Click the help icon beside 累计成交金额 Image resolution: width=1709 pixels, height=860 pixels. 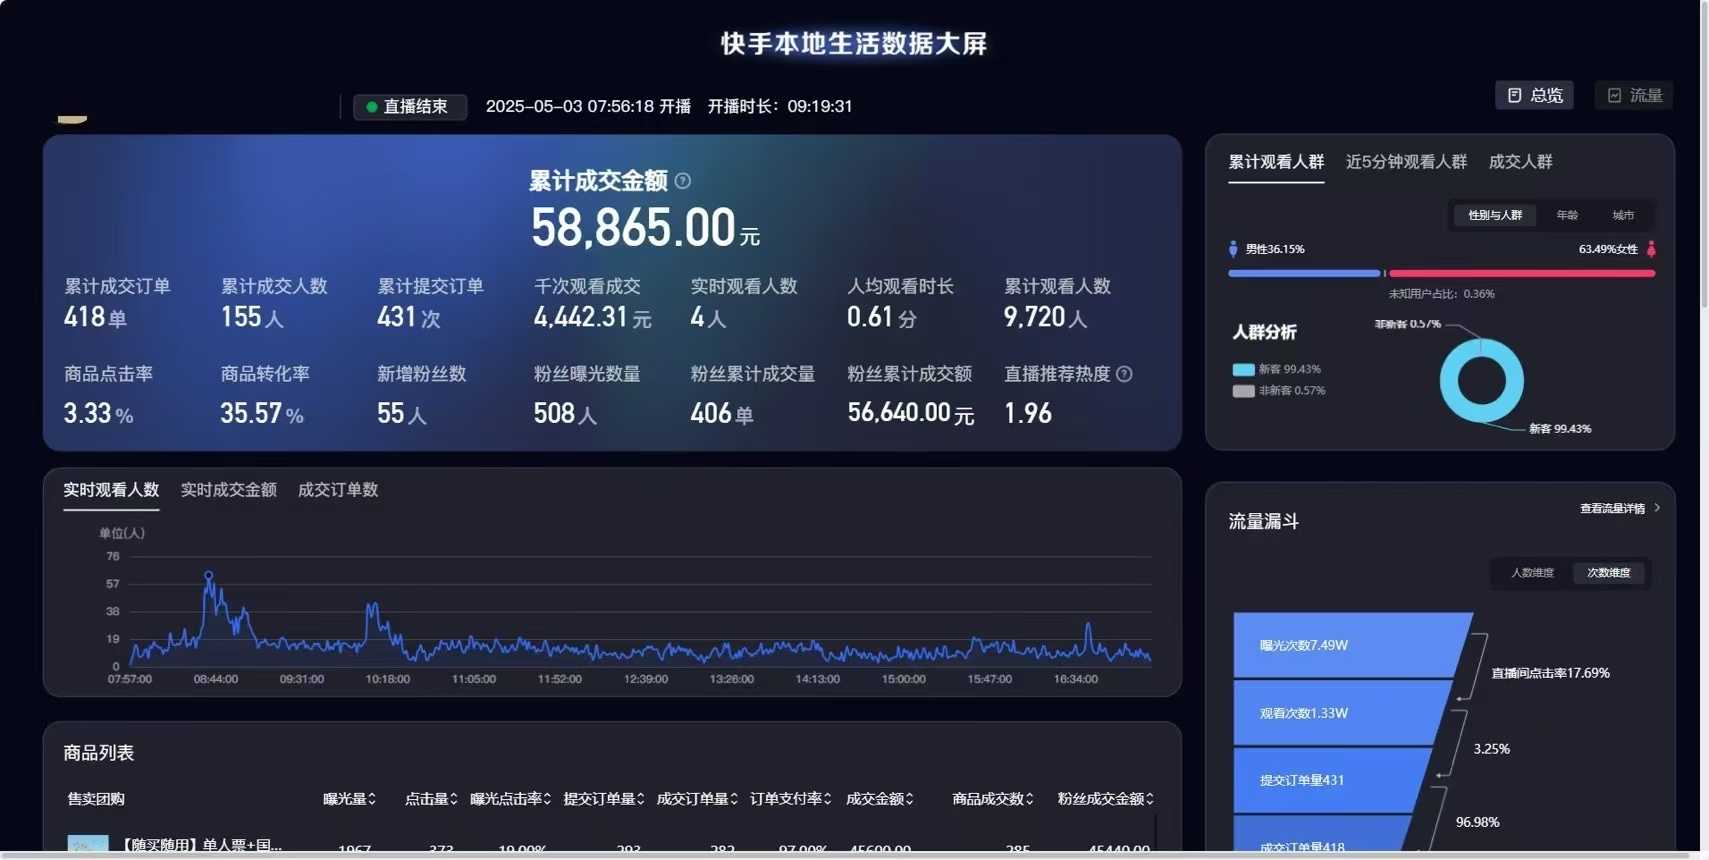pos(683,181)
